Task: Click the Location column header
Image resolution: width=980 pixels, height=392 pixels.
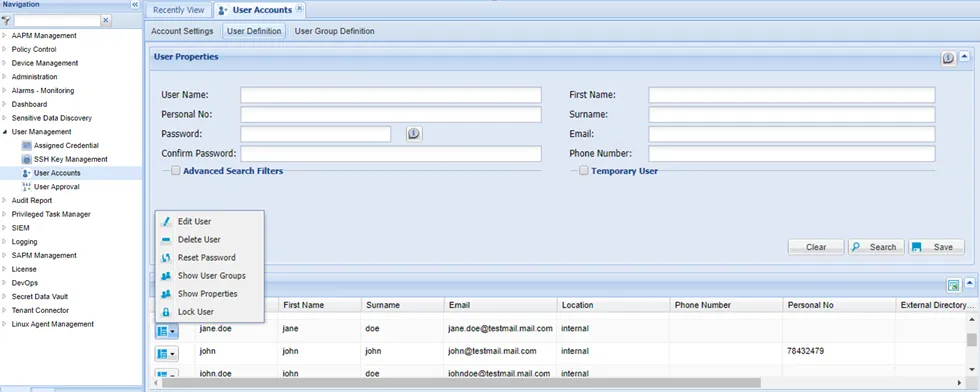Action: 613,305
